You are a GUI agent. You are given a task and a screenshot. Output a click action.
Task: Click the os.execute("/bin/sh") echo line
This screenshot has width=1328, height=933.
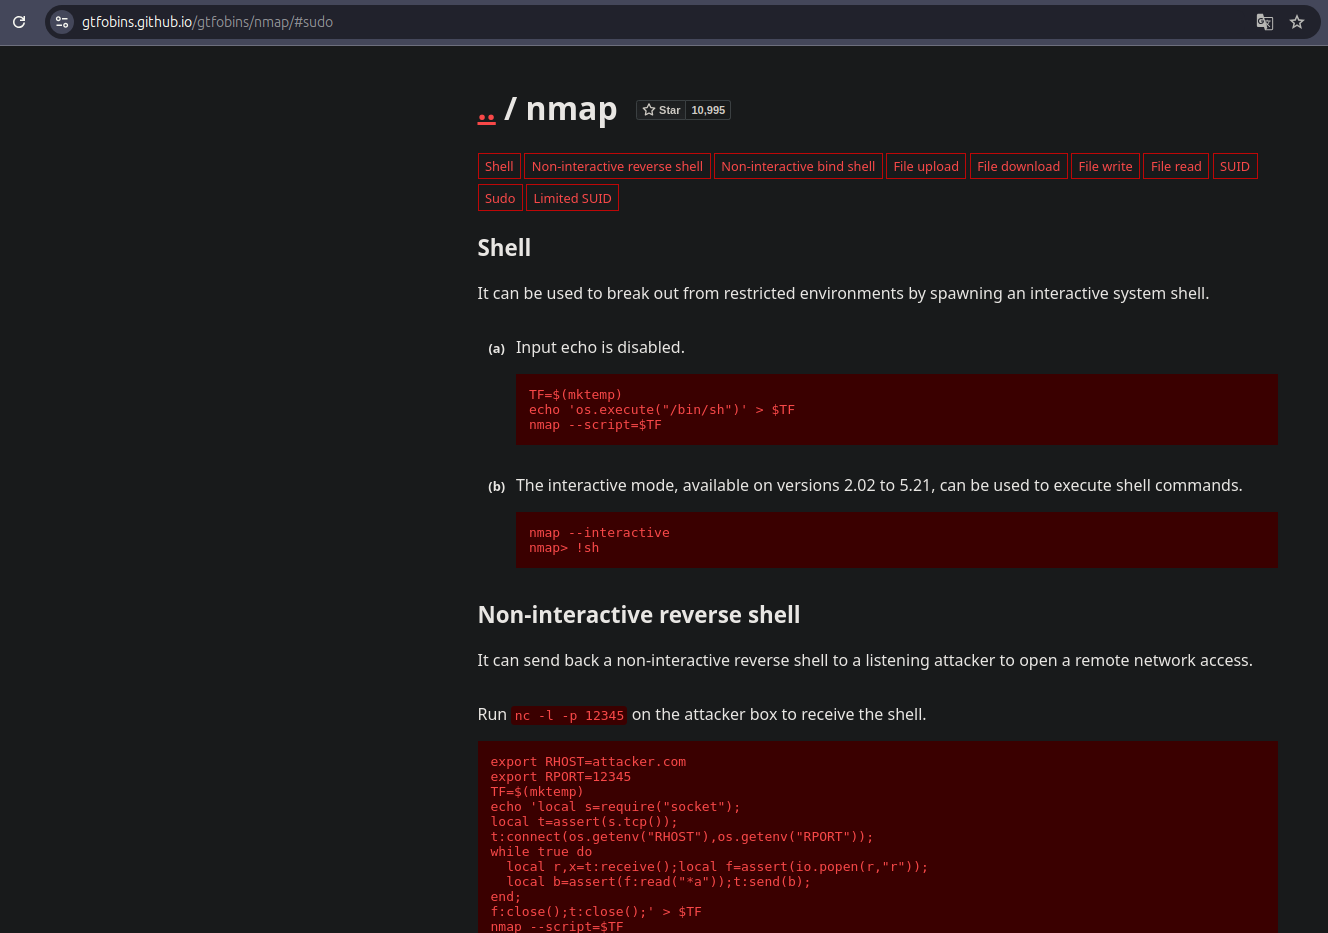662,410
